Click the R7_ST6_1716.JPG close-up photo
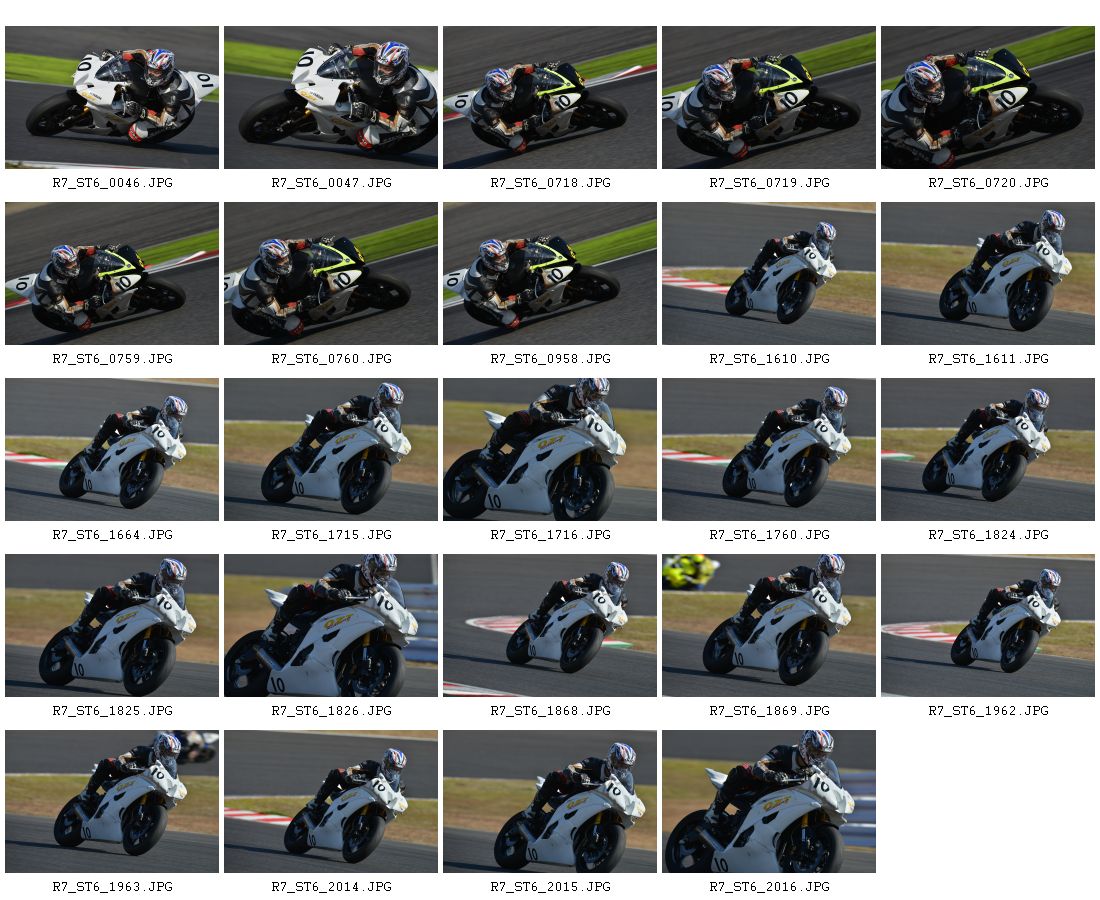The width and height of the screenshot is (1100, 900). point(549,450)
